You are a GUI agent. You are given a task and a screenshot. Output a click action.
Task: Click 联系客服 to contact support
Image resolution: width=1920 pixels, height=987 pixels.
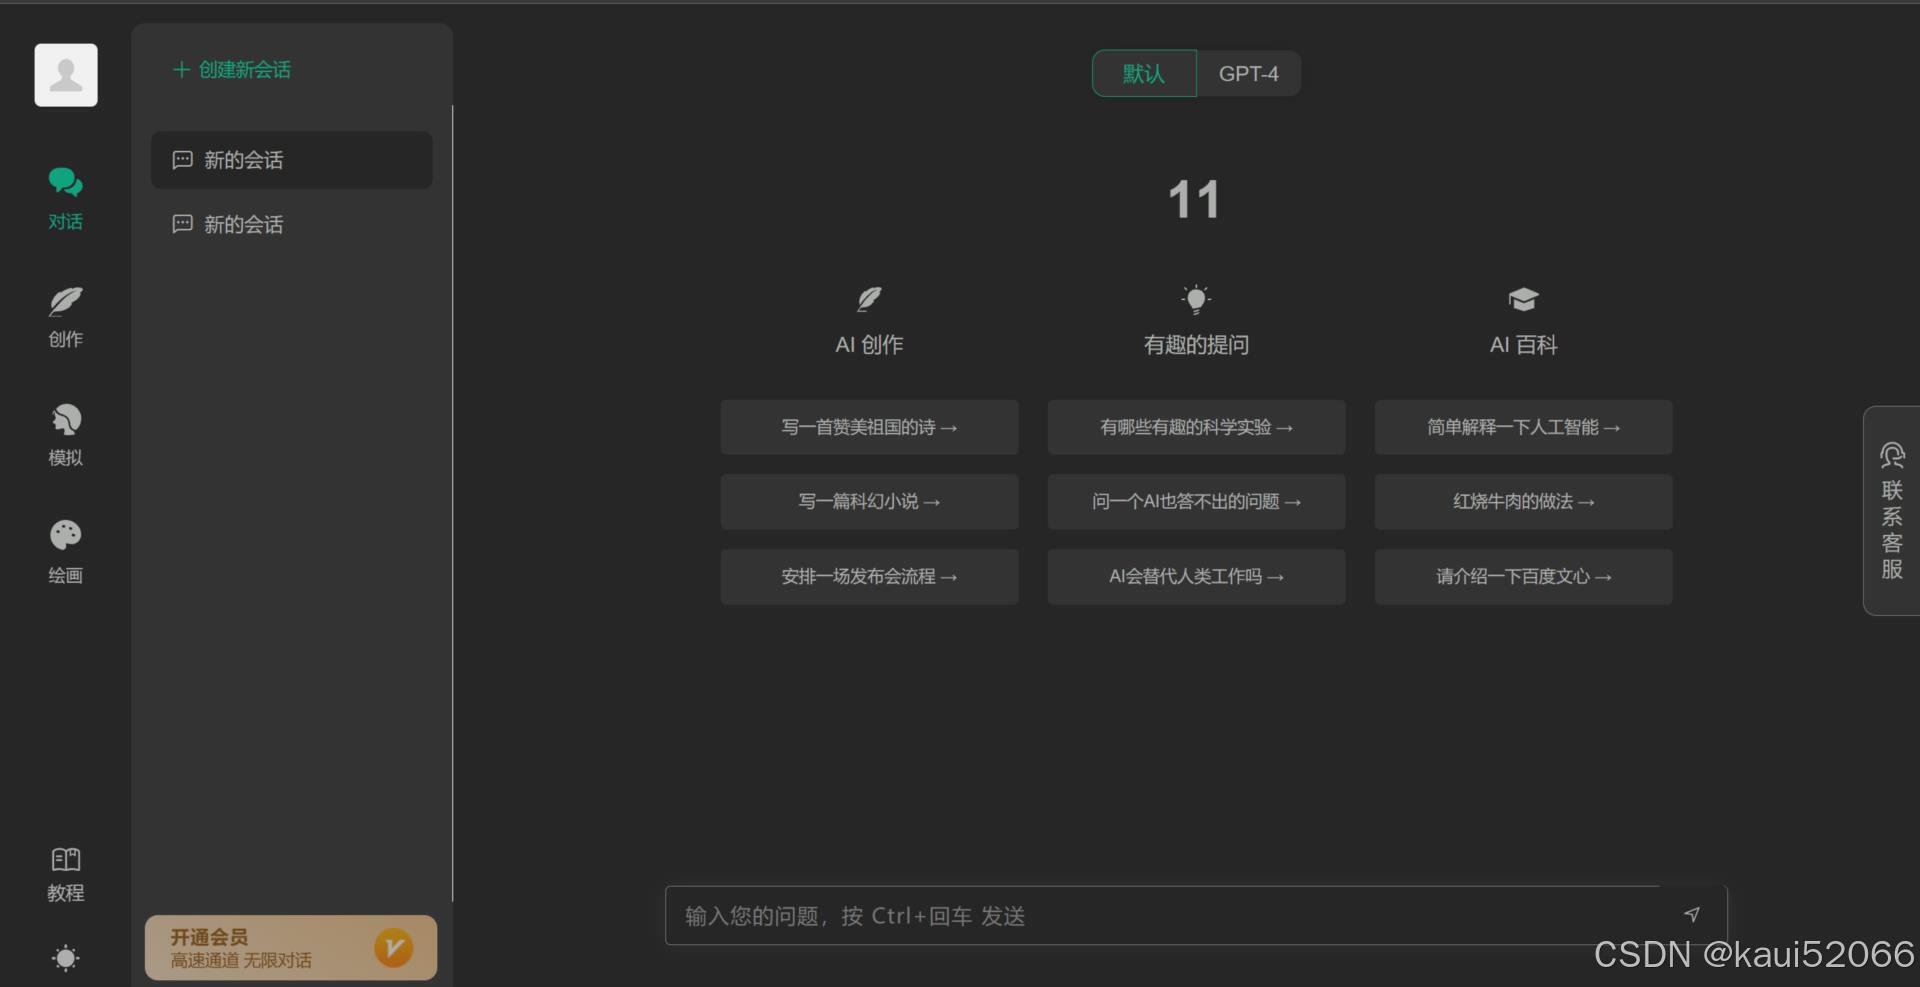1891,511
